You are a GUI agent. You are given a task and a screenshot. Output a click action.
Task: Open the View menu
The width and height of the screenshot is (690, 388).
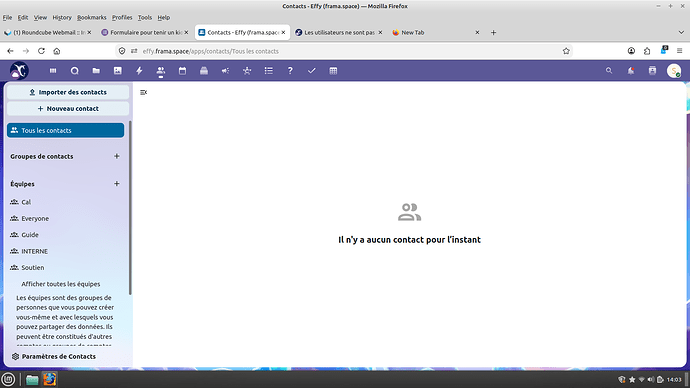click(40, 18)
